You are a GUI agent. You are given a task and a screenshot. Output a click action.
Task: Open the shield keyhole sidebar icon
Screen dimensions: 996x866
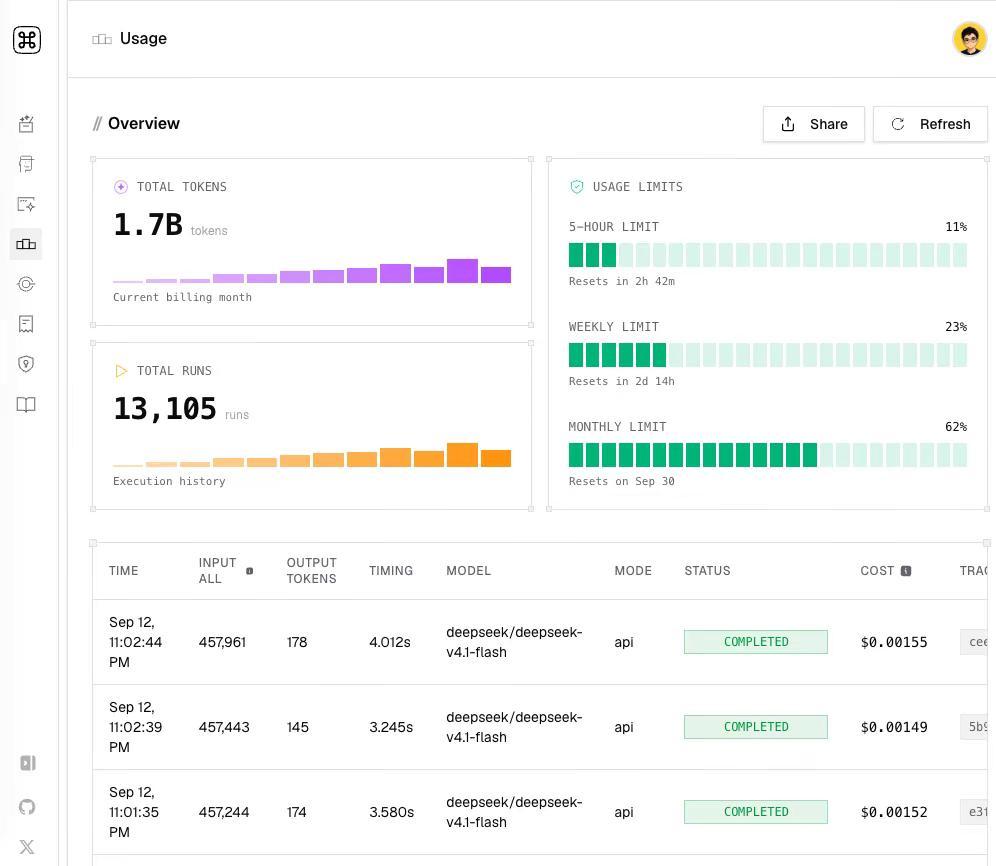(26, 364)
